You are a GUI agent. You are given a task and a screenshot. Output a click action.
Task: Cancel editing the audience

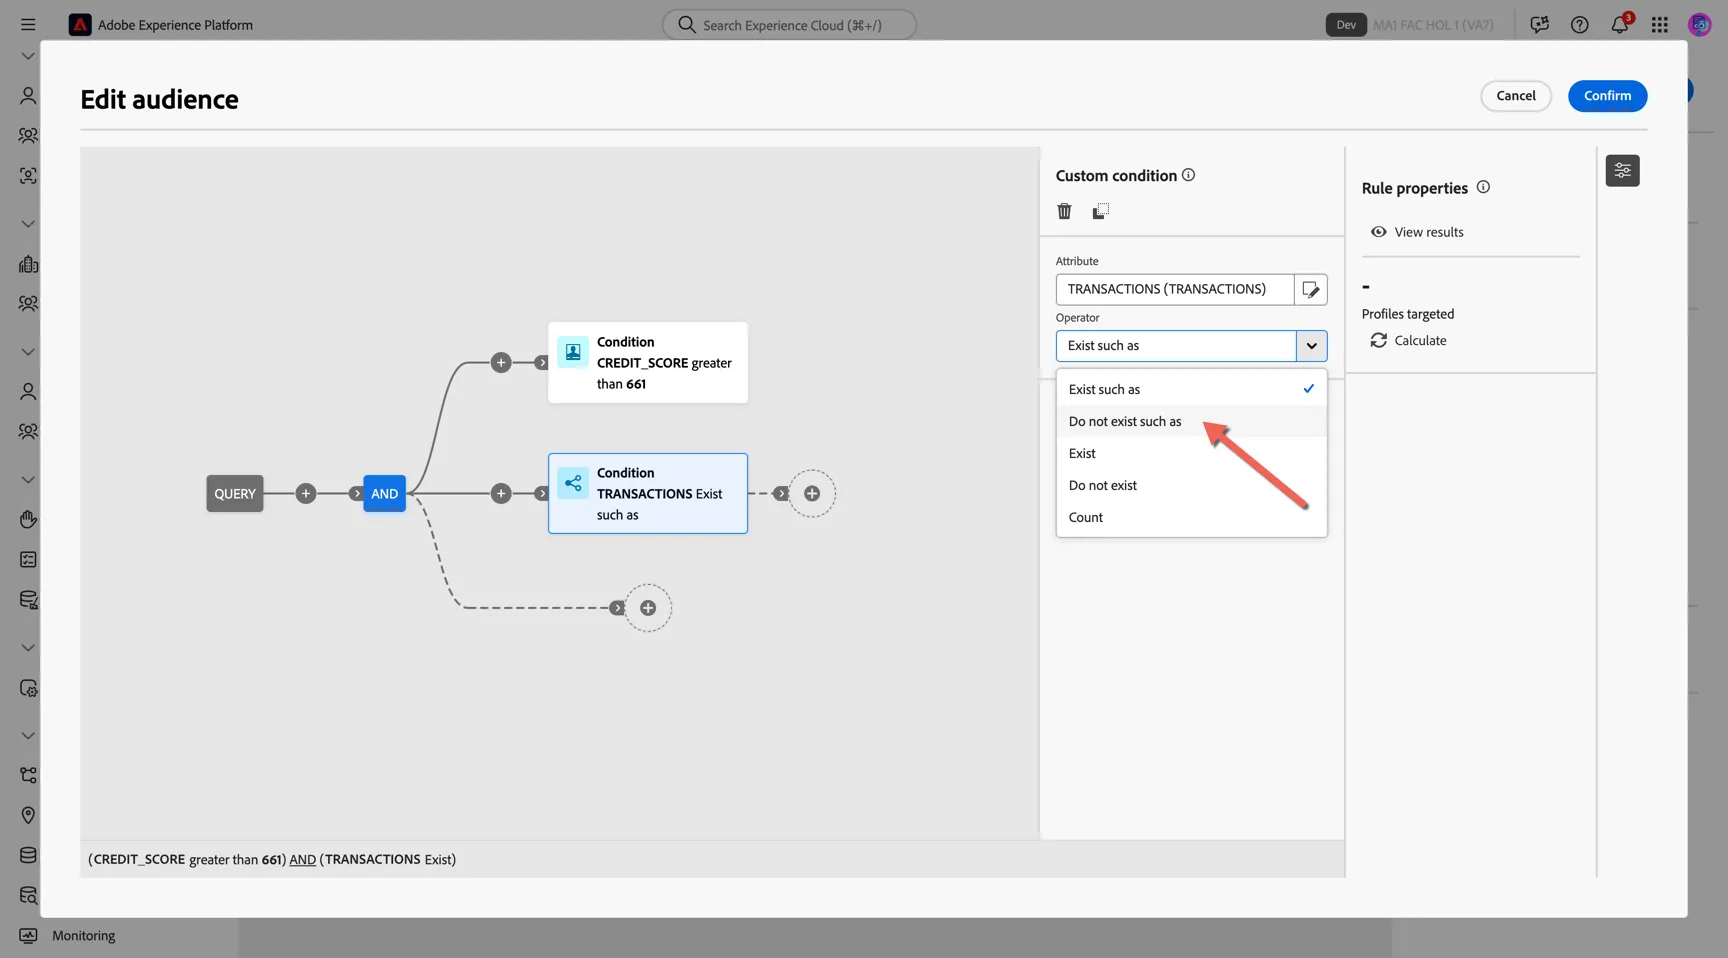[x=1515, y=96]
